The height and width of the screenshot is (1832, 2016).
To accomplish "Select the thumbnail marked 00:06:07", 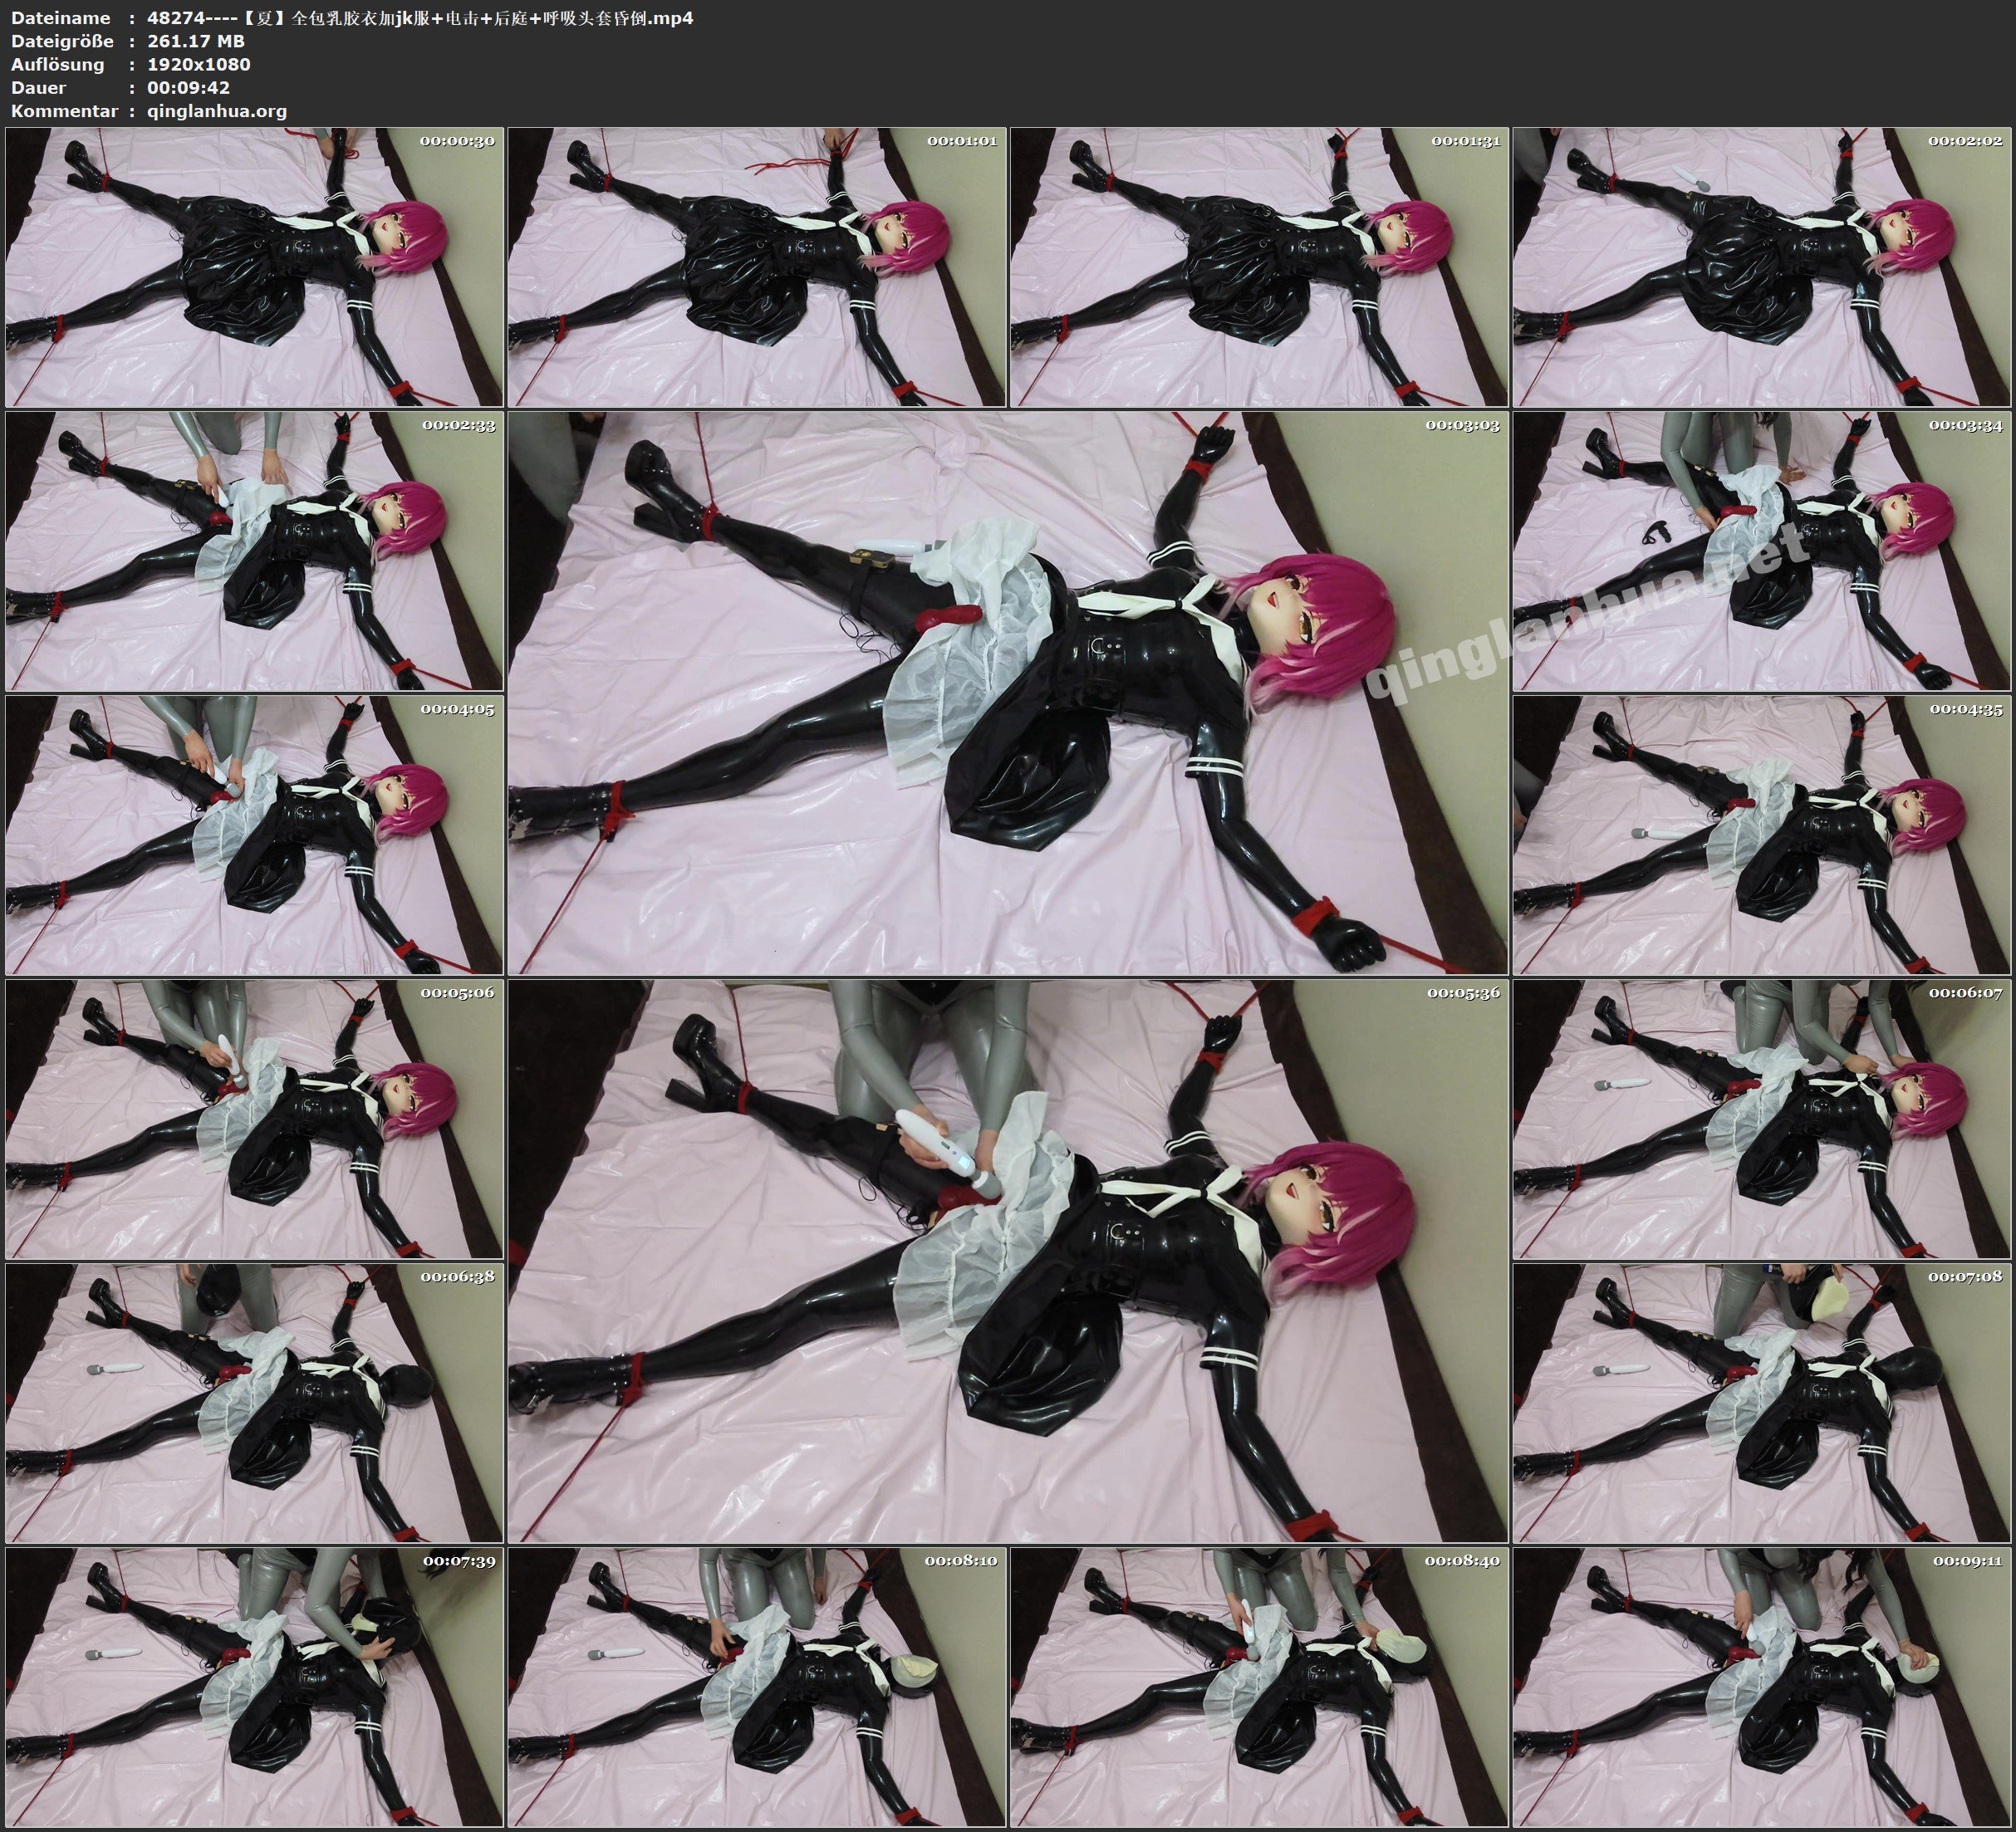I will click(1761, 1119).
